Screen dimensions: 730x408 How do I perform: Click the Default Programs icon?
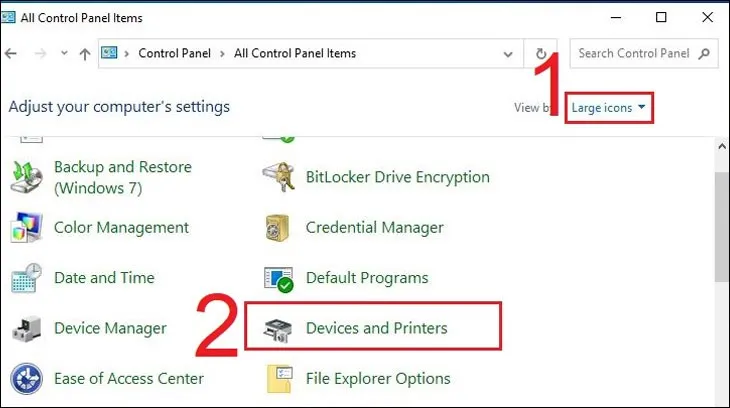278,278
